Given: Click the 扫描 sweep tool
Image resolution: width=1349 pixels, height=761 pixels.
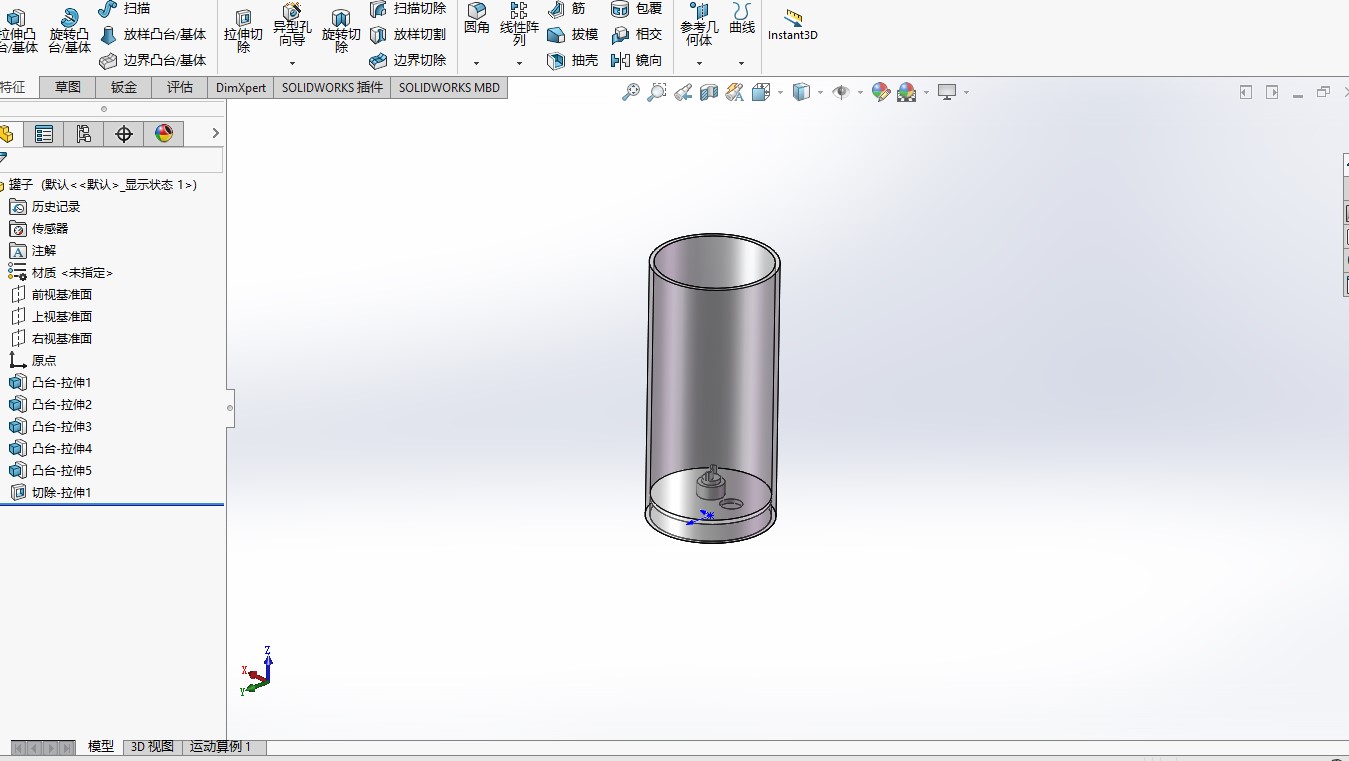Looking at the screenshot, I should point(125,8).
